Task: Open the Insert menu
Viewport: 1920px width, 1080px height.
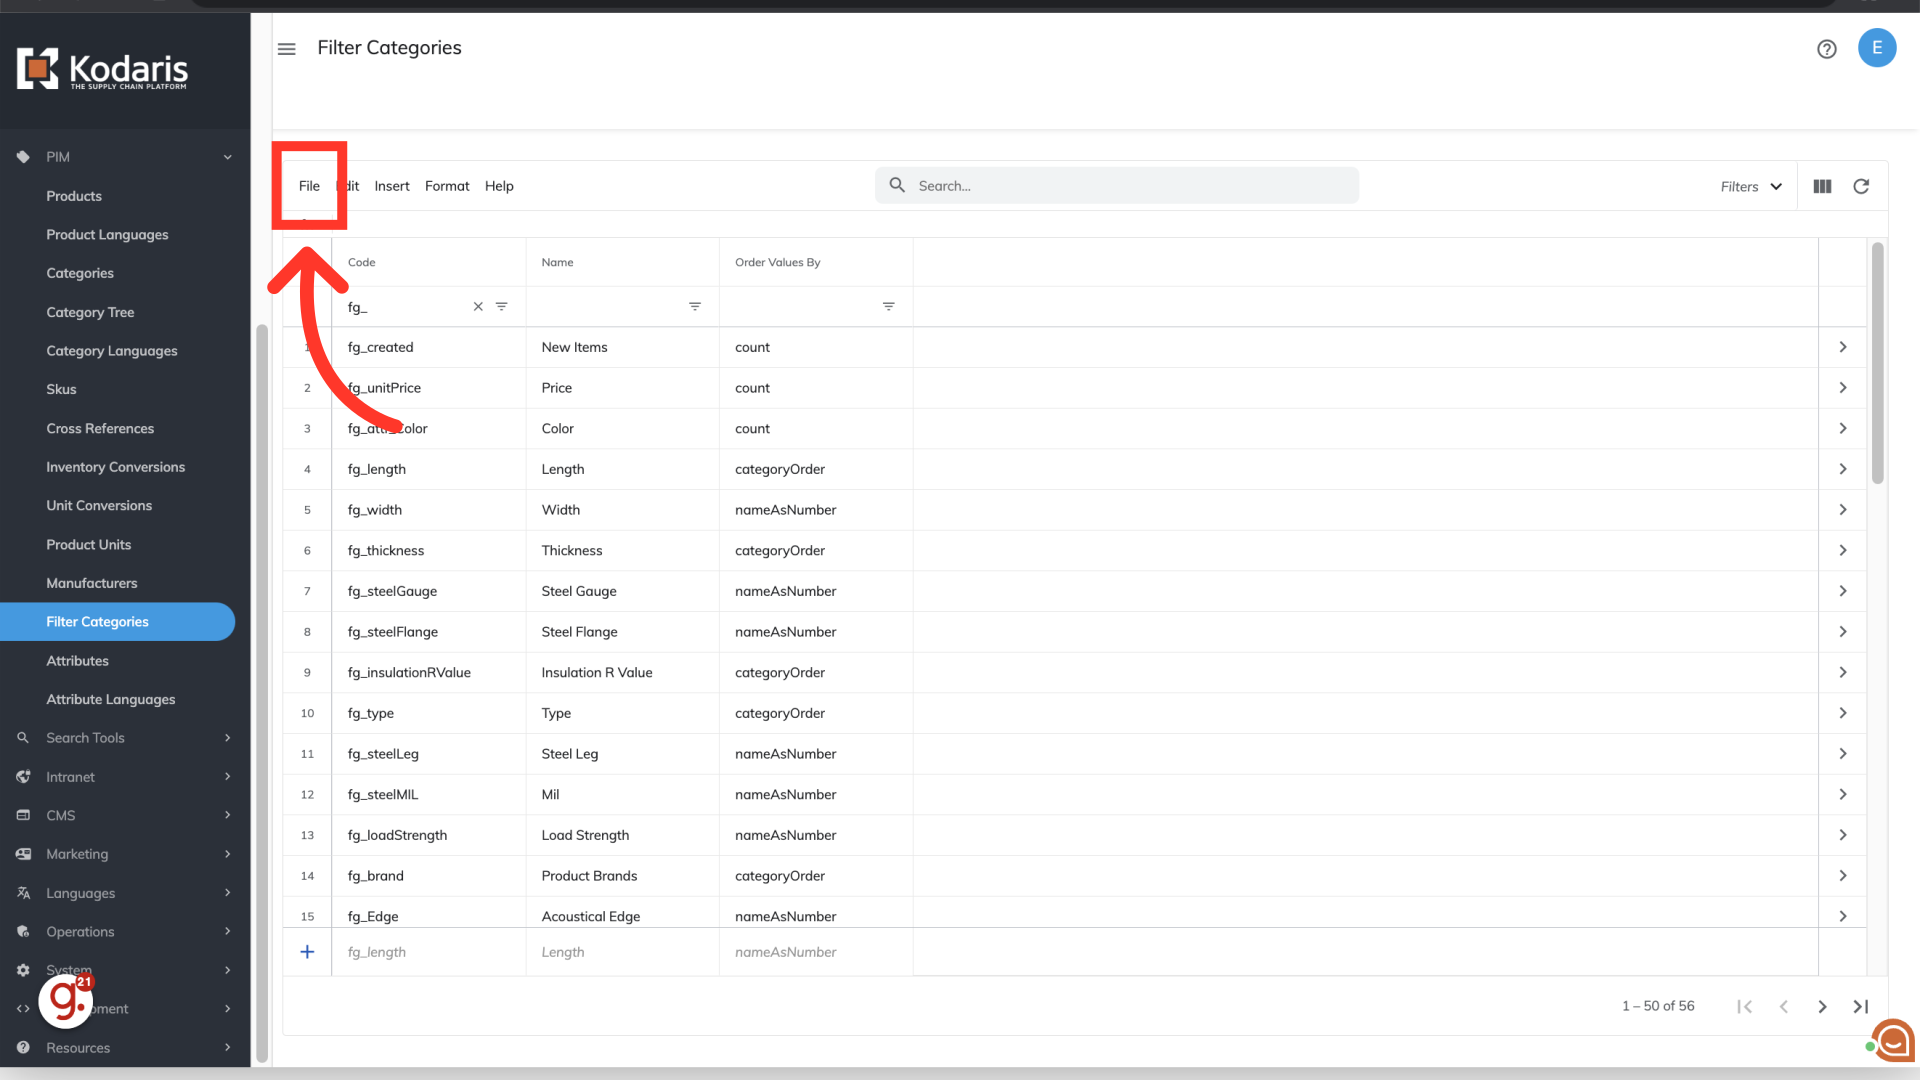Action: coord(392,186)
